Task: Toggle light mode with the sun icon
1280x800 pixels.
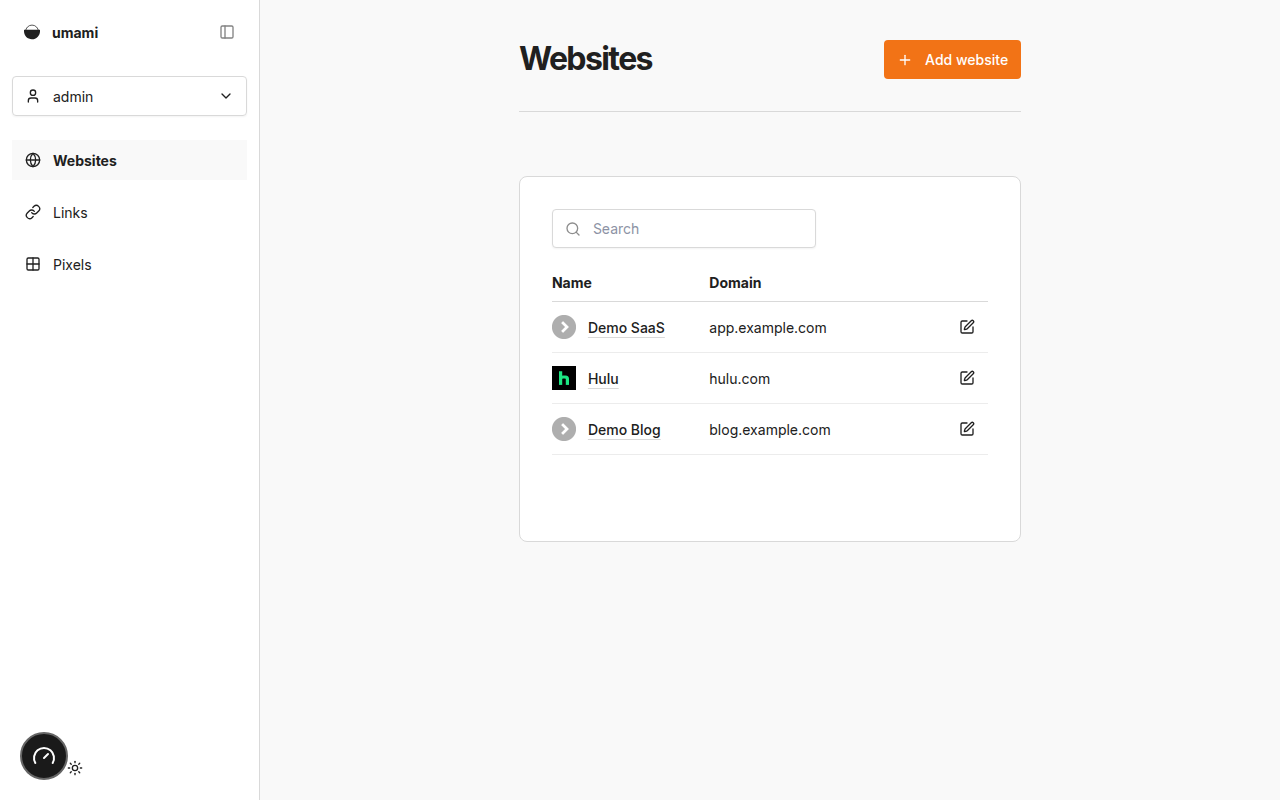Action: click(75, 768)
